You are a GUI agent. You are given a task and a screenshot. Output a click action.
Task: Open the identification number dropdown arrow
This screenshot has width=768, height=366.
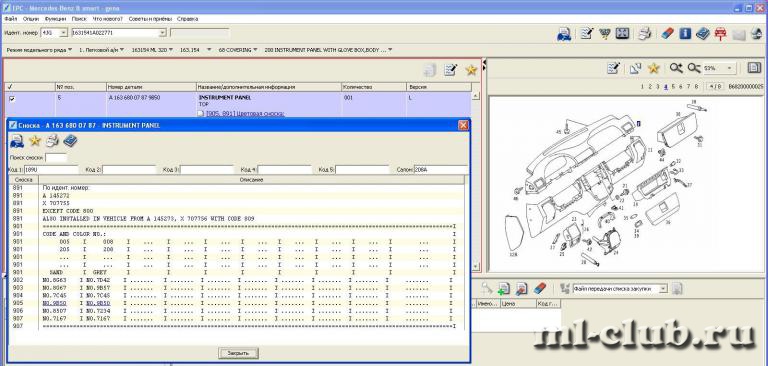pyautogui.click(x=163, y=33)
